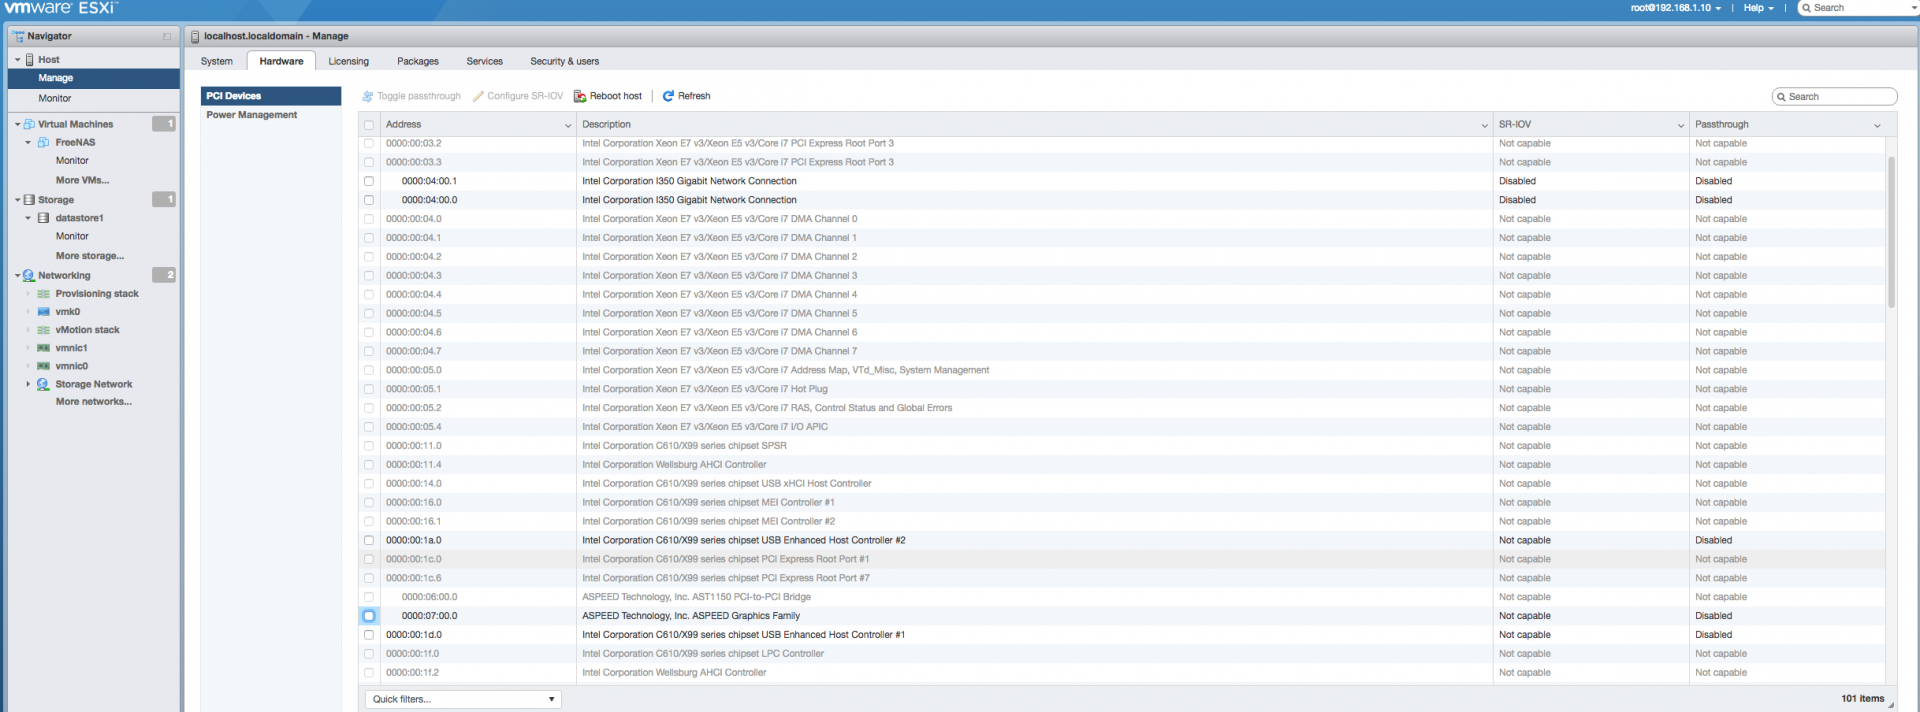Image resolution: width=1920 pixels, height=712 pixels.
Task: Click the Storage count badge
Action: pos(164,199)
